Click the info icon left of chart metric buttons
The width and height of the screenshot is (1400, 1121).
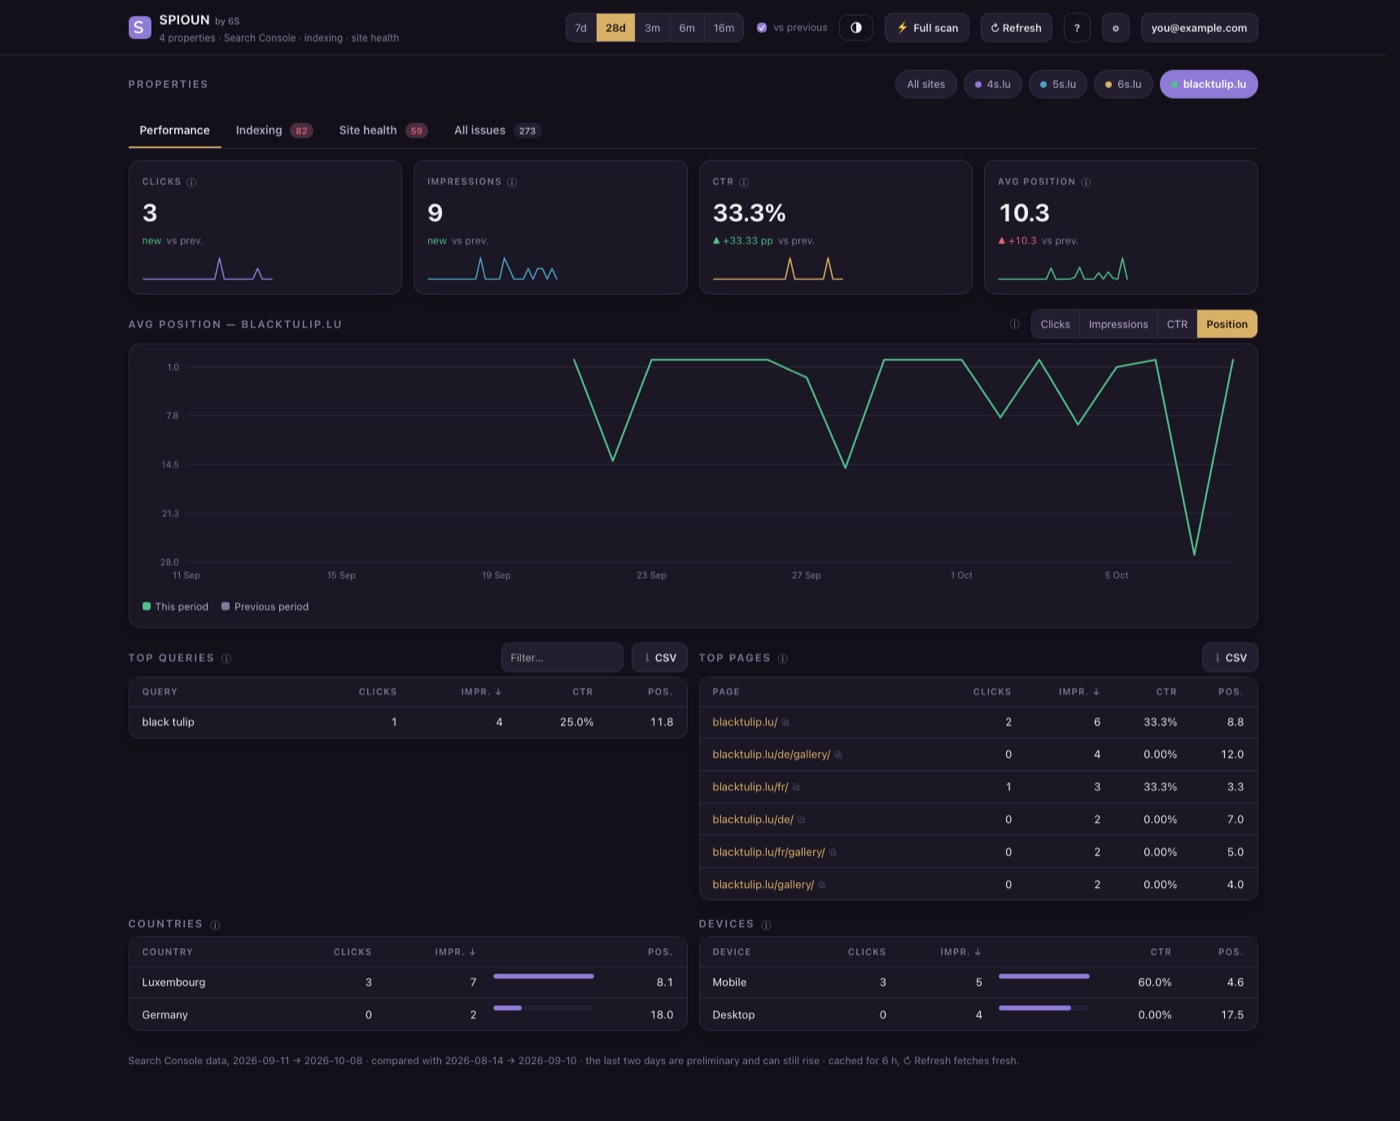pos(1014,324)
